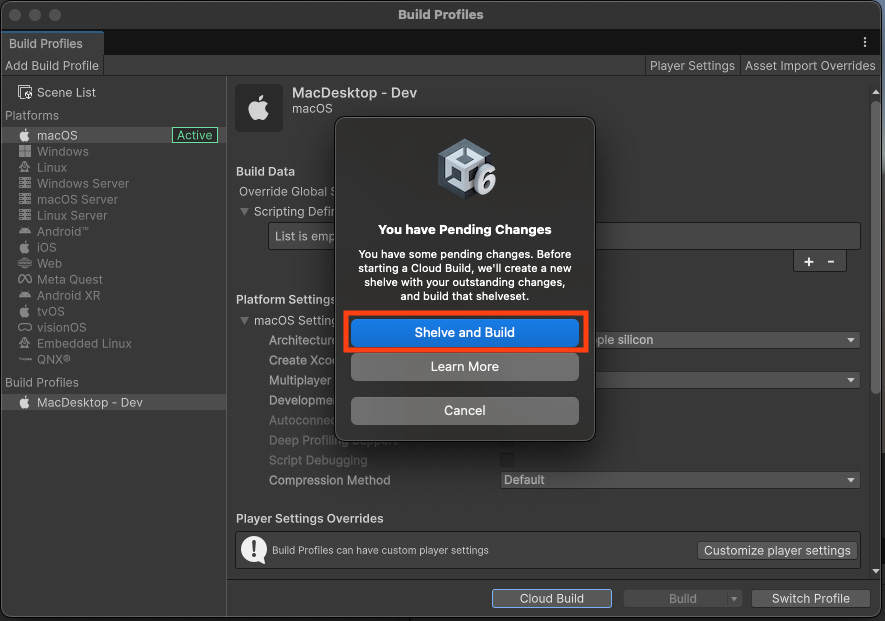This screenshot has height=621, width=885.
Task: Open the Build button dropdown arrow
Action: point(734,598)
